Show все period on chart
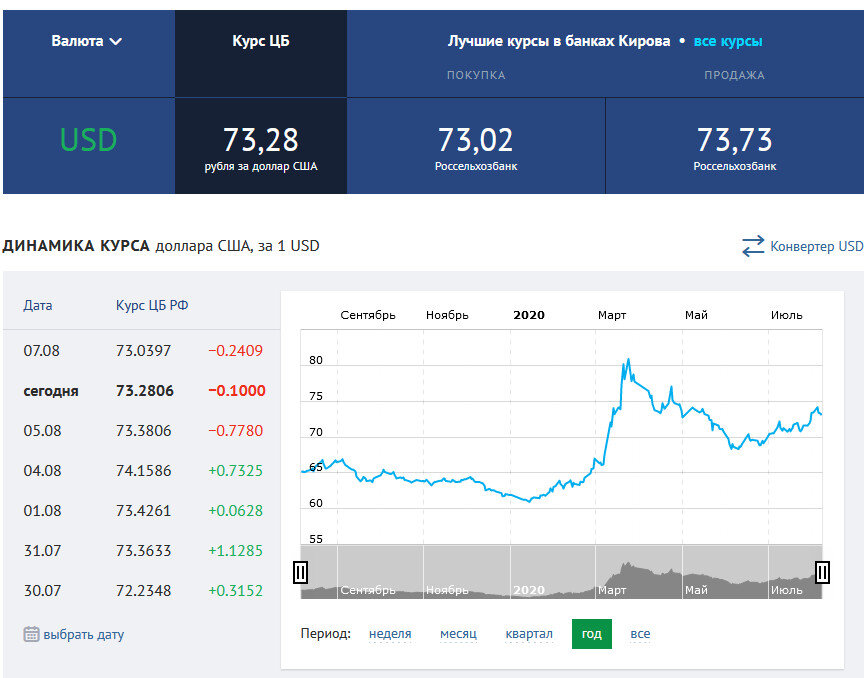This screenshot has width=868, height=678. pos(640,634)
